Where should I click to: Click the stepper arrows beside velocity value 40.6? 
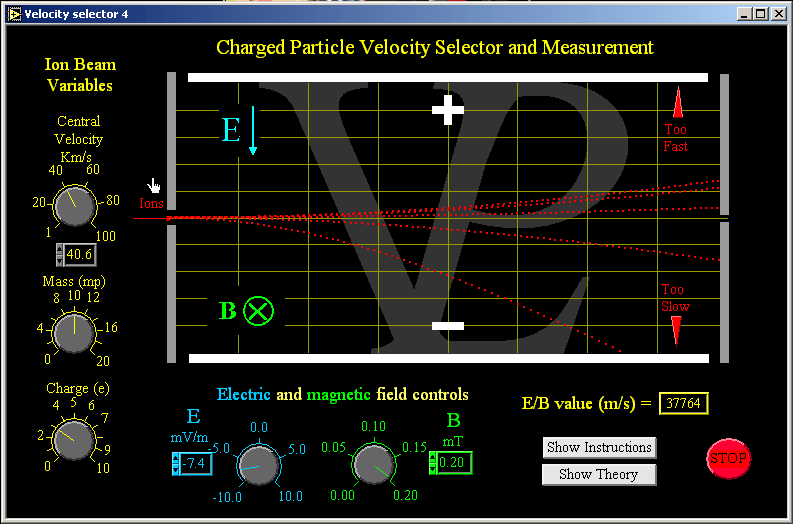click(x=60, y=254)
